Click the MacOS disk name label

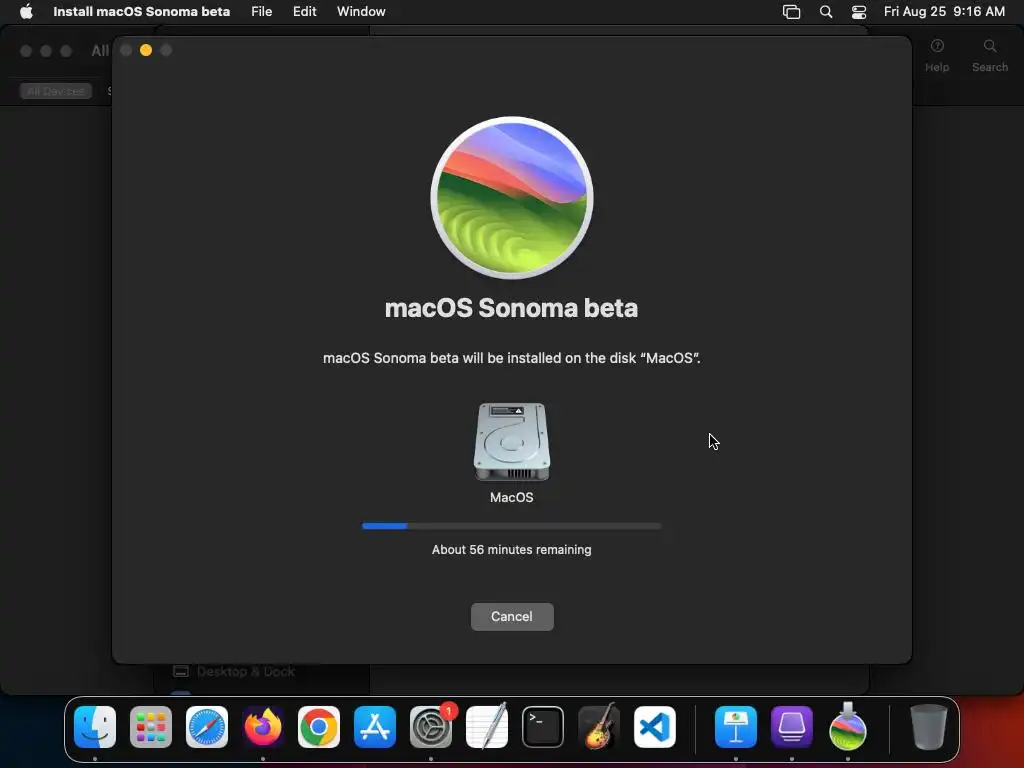(512, 497)
